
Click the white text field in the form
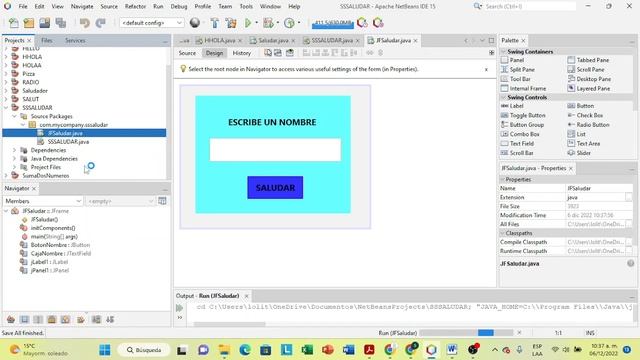275,150
